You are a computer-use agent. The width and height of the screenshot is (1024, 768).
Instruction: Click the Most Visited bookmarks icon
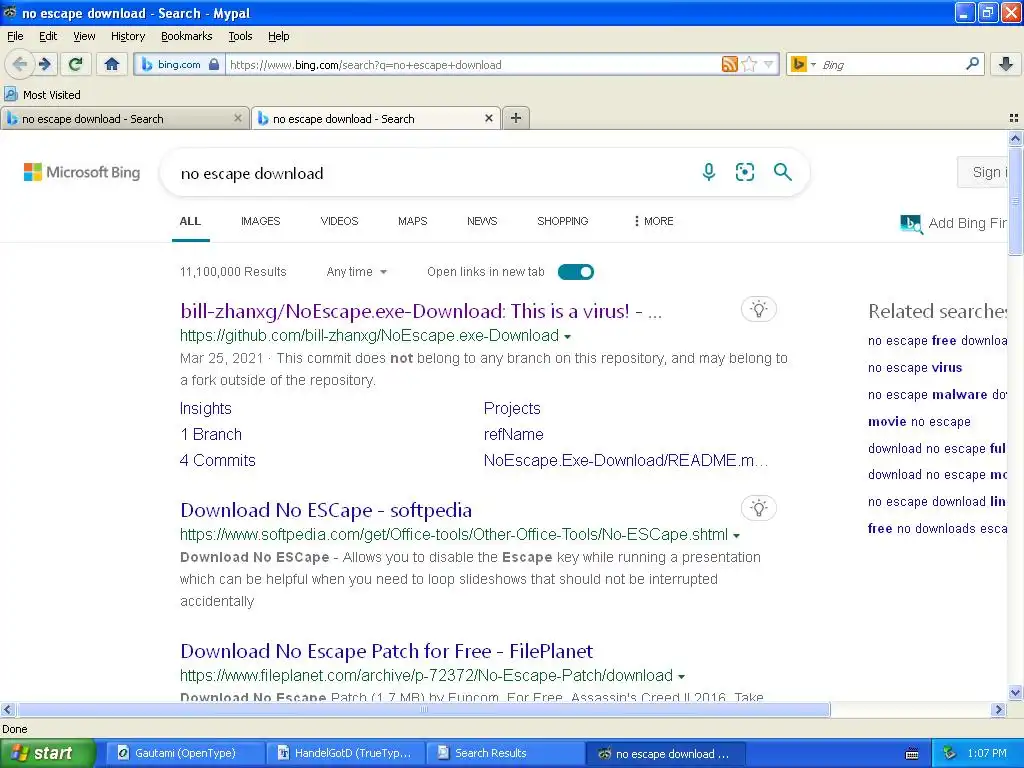(10, 95)
